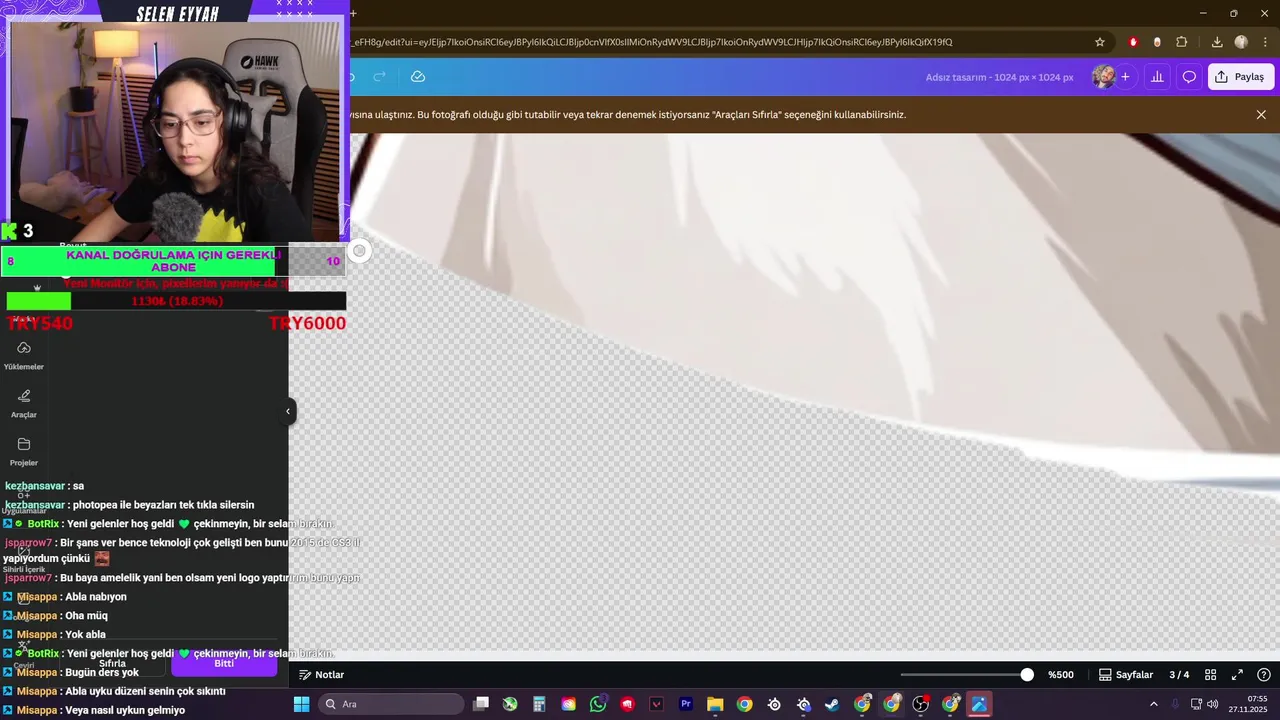
Task: Open the %500 zoom level menu
Action: (1060, 675)
